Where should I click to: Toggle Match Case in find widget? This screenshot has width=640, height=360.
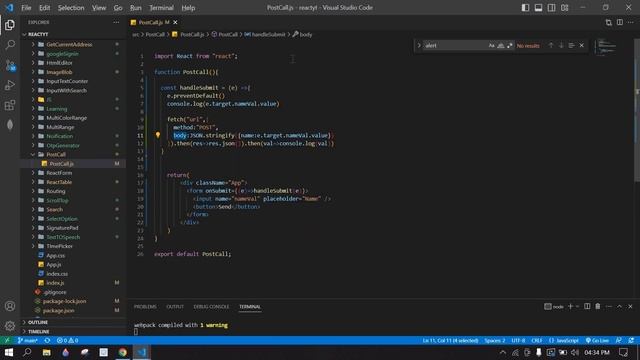491,46
